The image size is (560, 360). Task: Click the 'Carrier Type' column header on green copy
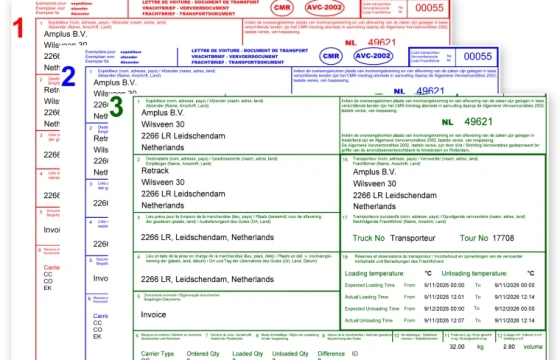click(158, 354)
